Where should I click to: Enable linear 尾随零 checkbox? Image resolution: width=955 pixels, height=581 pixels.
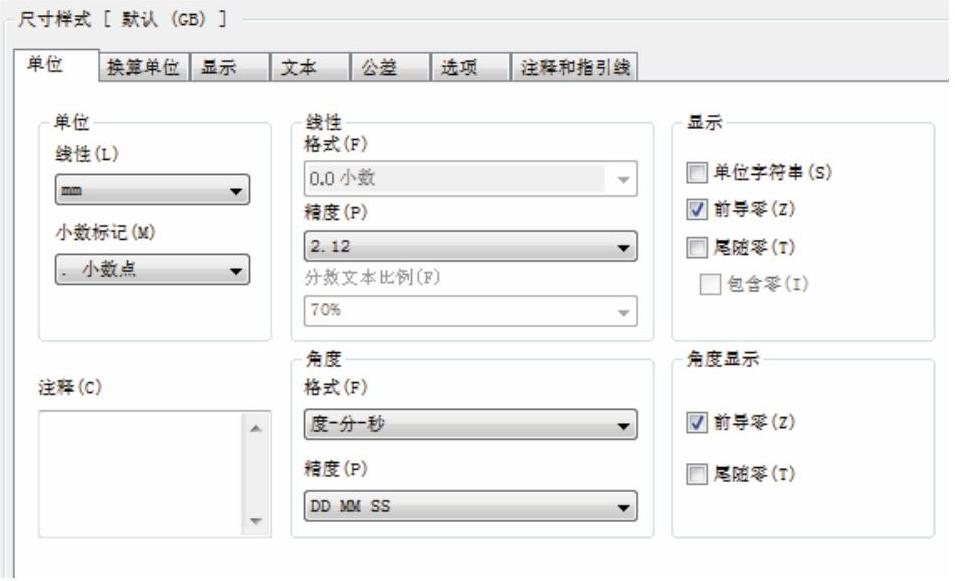tap(697, 247)
